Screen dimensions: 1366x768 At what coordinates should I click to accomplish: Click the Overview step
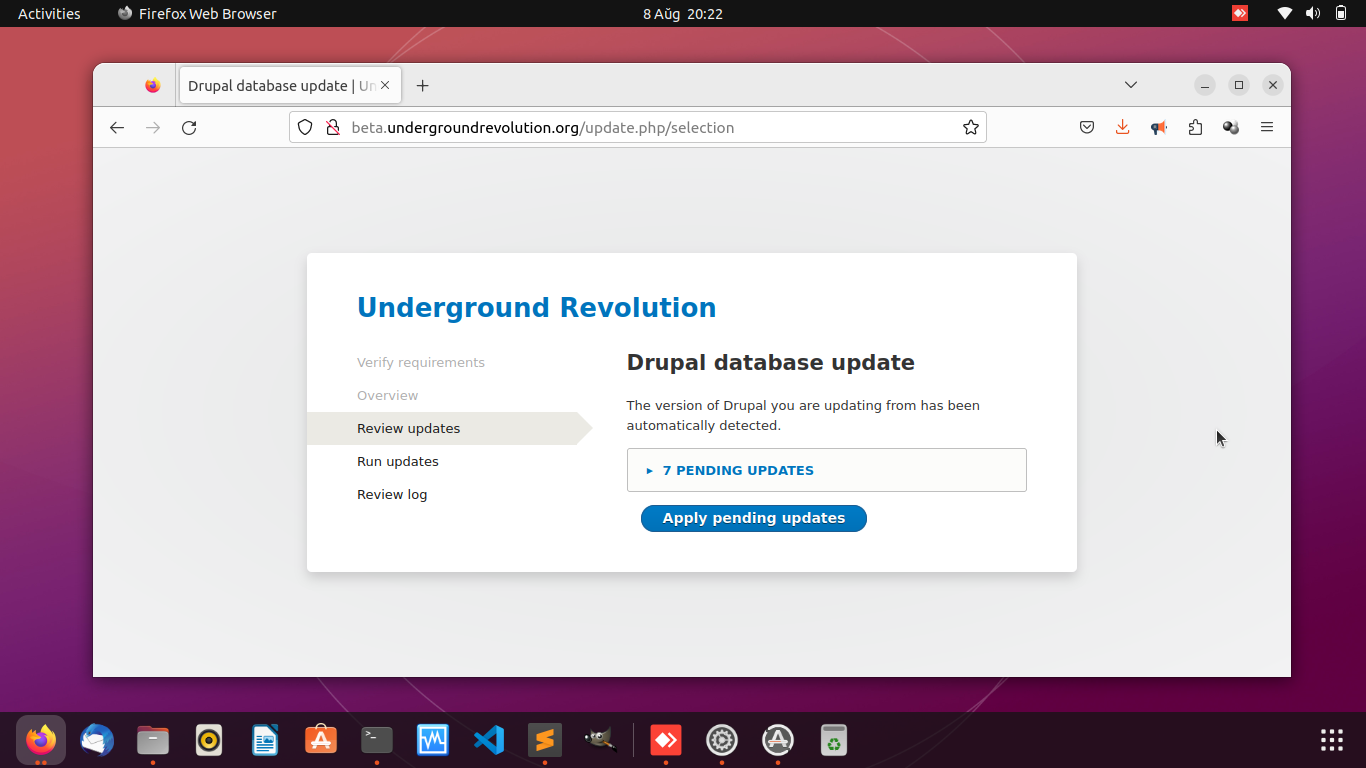pos(388,395)
